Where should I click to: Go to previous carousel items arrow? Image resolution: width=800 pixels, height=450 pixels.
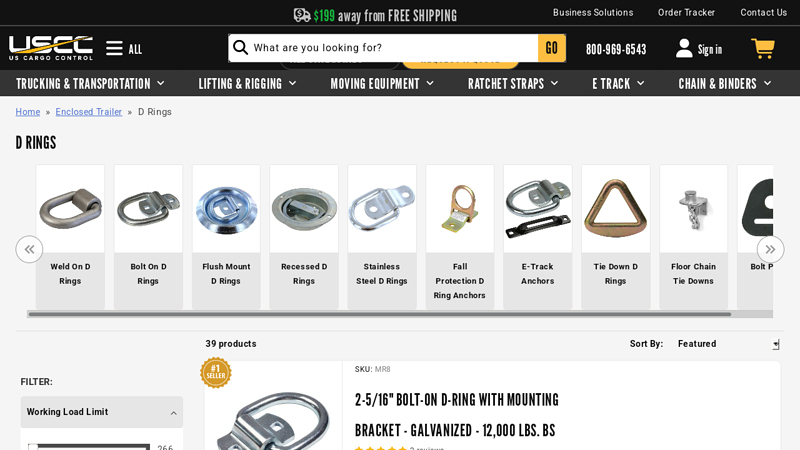click(29, 249)
